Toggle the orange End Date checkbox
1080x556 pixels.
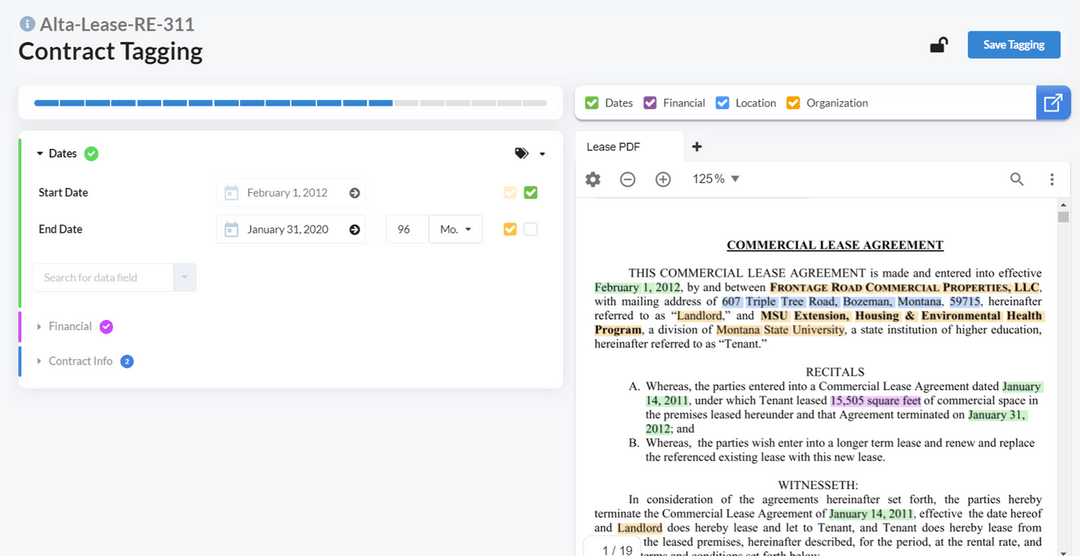(510, 229)
